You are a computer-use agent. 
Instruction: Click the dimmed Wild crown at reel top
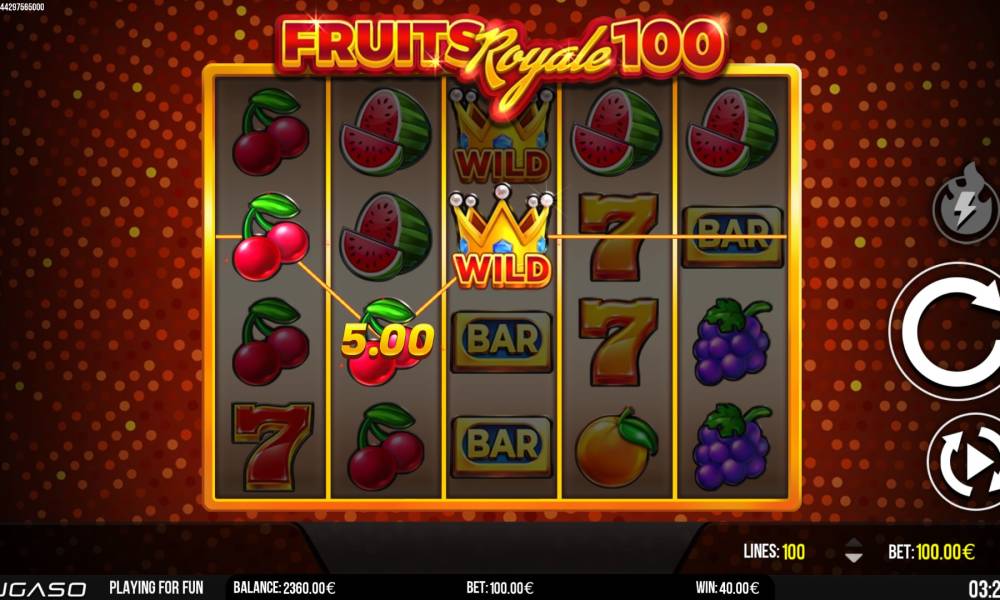click(x=502, y=136)
